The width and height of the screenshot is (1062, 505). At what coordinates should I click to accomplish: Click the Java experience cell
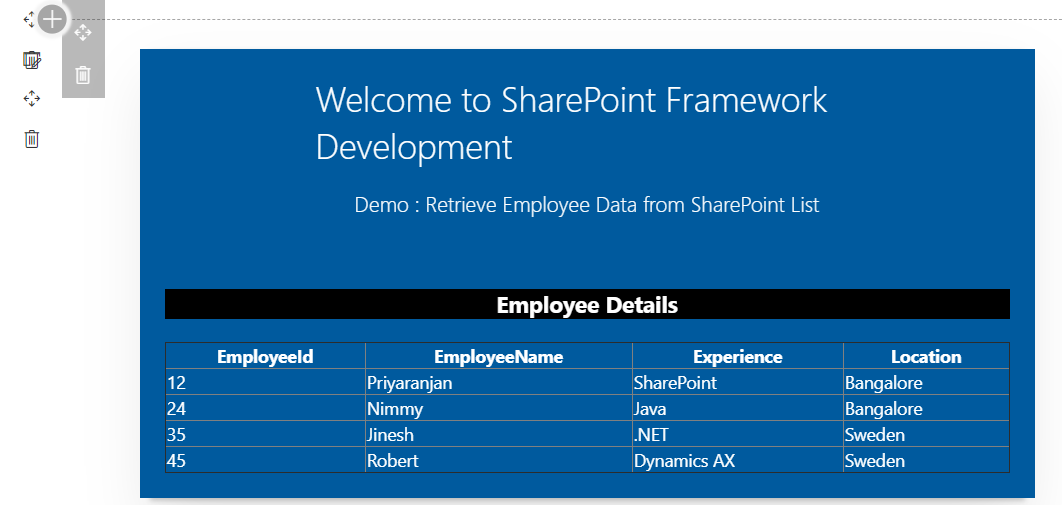coord(738,408)
